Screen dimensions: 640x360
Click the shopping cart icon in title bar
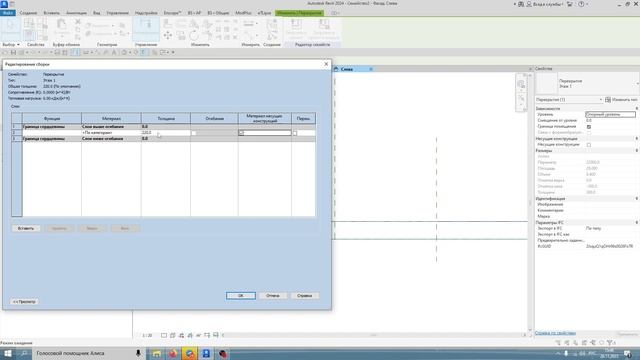pos(570,4)
